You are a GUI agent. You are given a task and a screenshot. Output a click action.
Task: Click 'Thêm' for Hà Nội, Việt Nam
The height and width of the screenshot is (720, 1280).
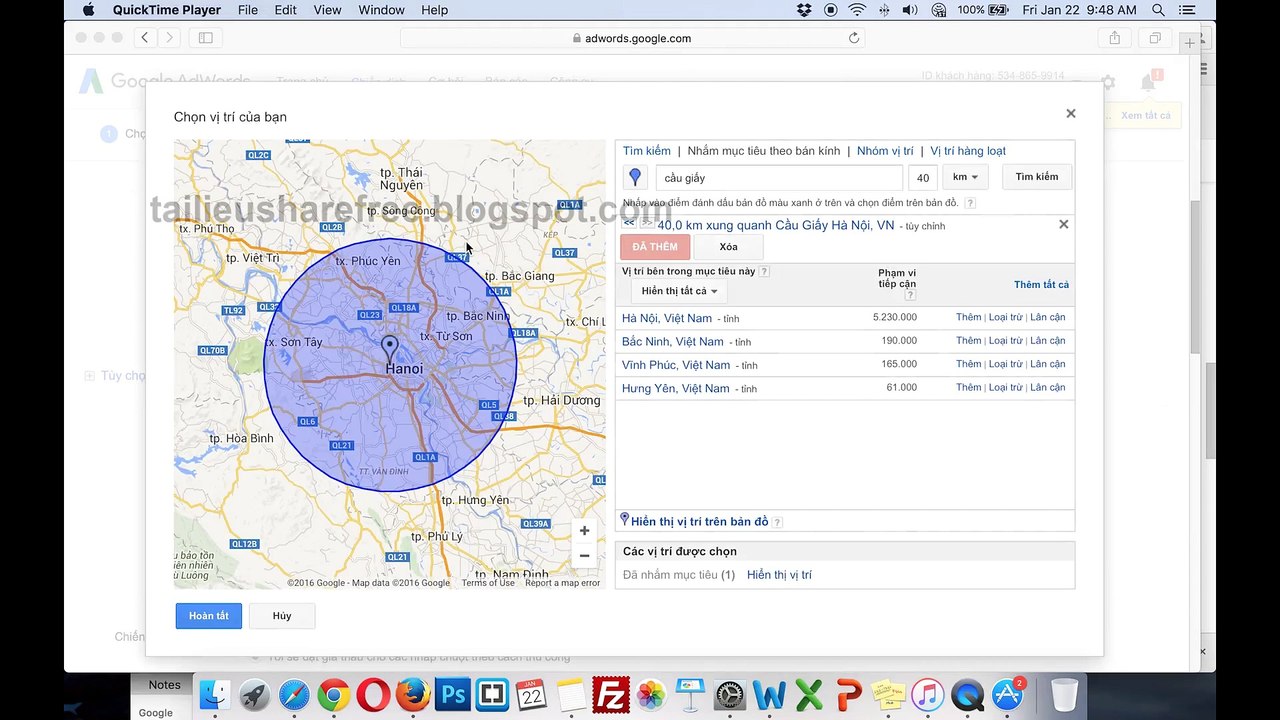pyautogui.click(x=968, y=317)
